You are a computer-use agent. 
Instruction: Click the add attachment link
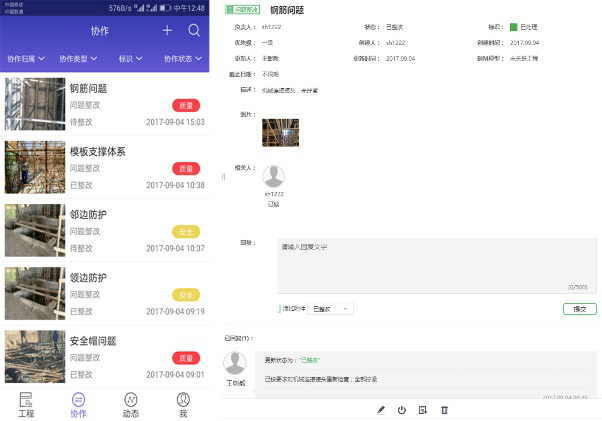point(293,309)
